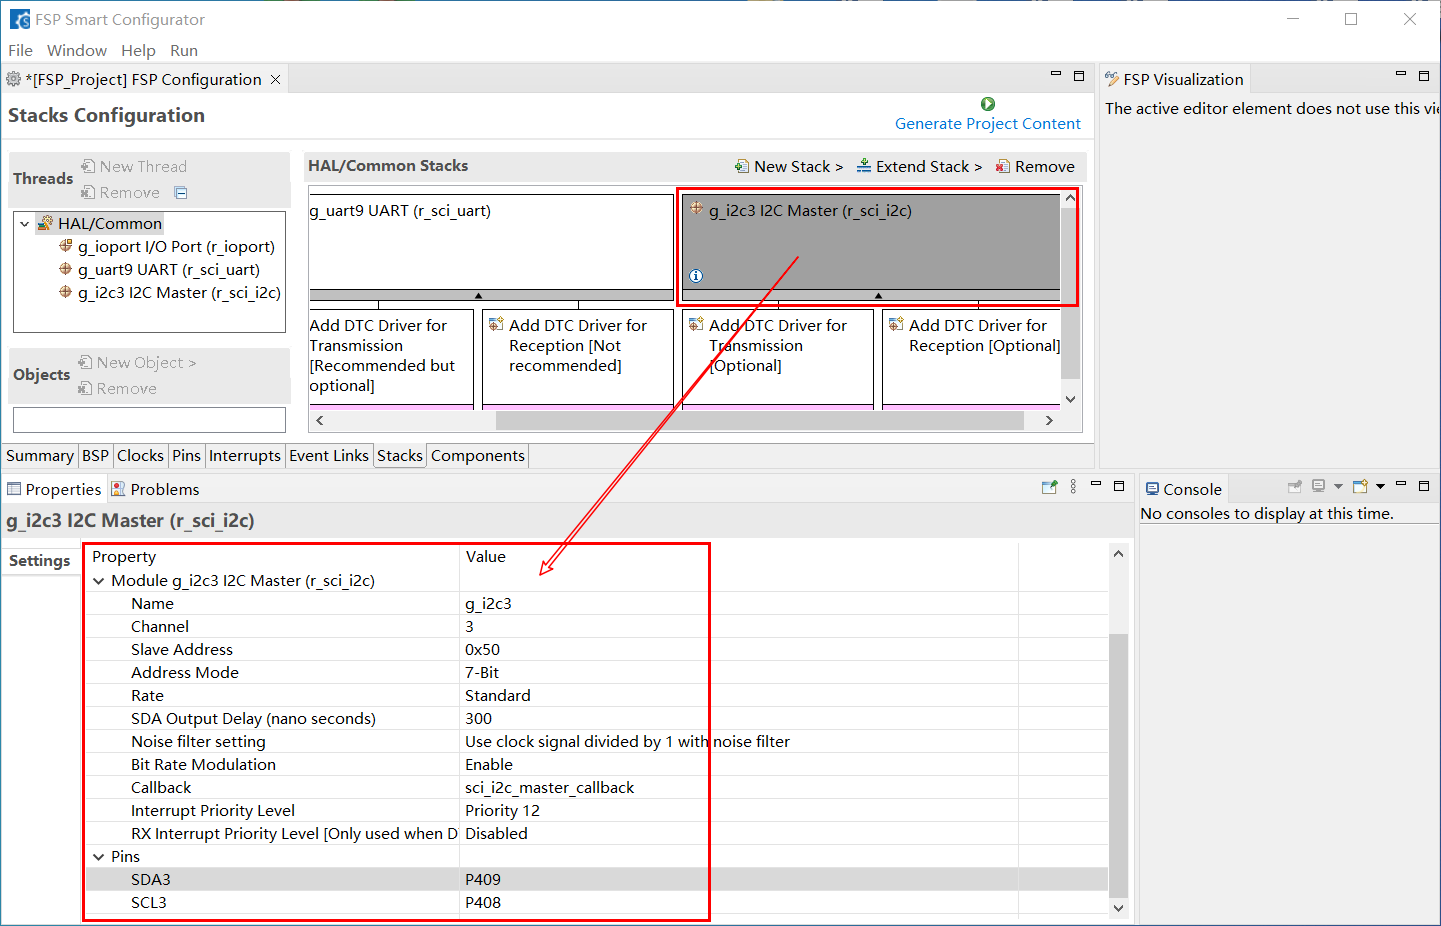This screenshot has width=1441, height=926.
Task: Click Add DTC Driver for Transmission [Recommended but optional] block
Action: (x=391, y=358)
